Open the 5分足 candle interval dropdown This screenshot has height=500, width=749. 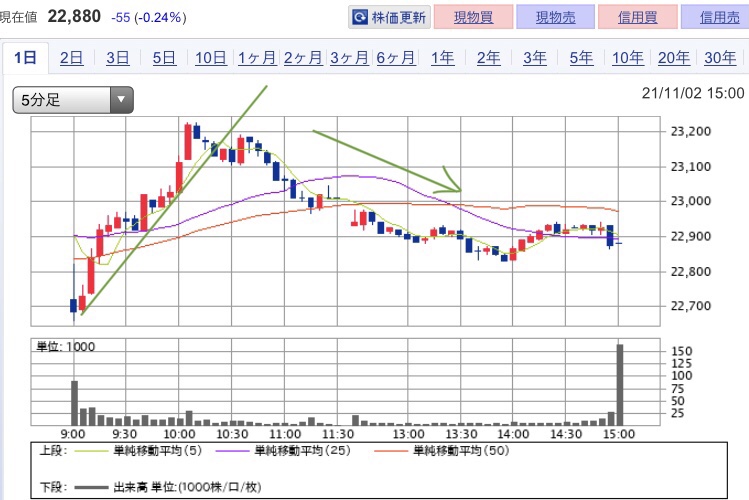pyautogui.click(x=73, y=100)
